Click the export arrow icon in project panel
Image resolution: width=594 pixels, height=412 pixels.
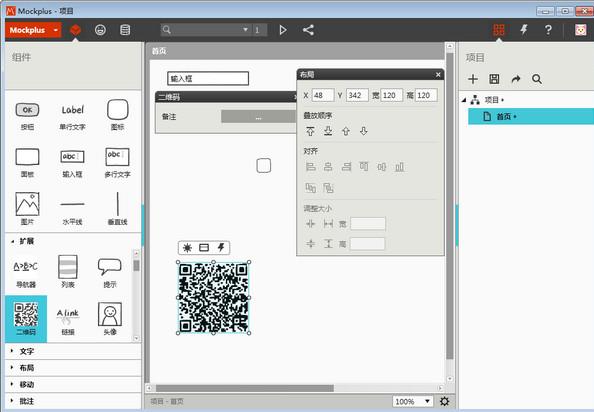[516, 79]
